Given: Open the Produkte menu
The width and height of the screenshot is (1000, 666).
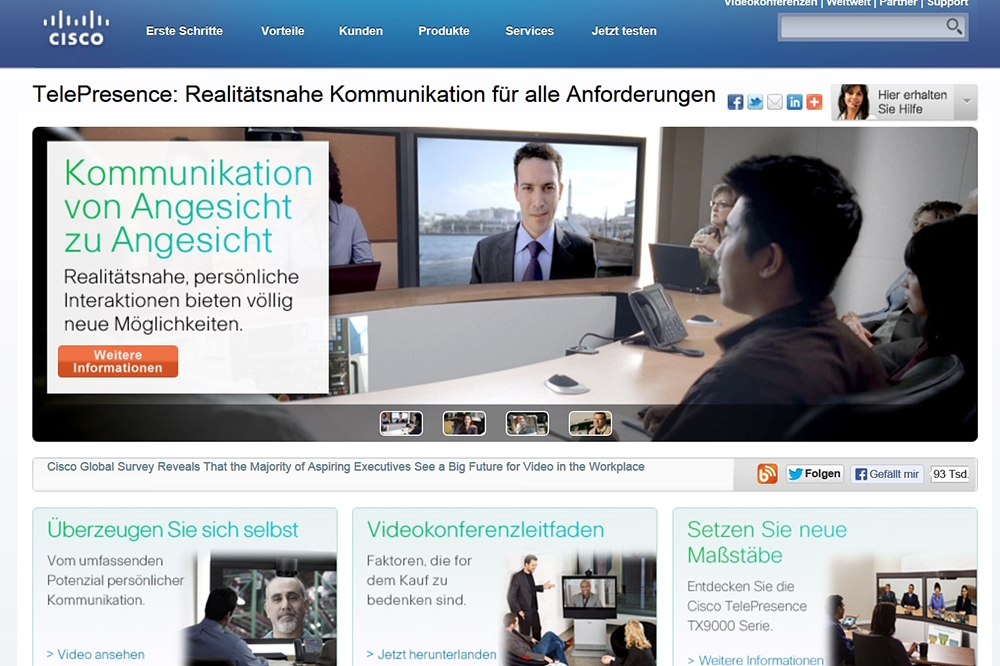Looking at the screenshot, I should point(444,31).
